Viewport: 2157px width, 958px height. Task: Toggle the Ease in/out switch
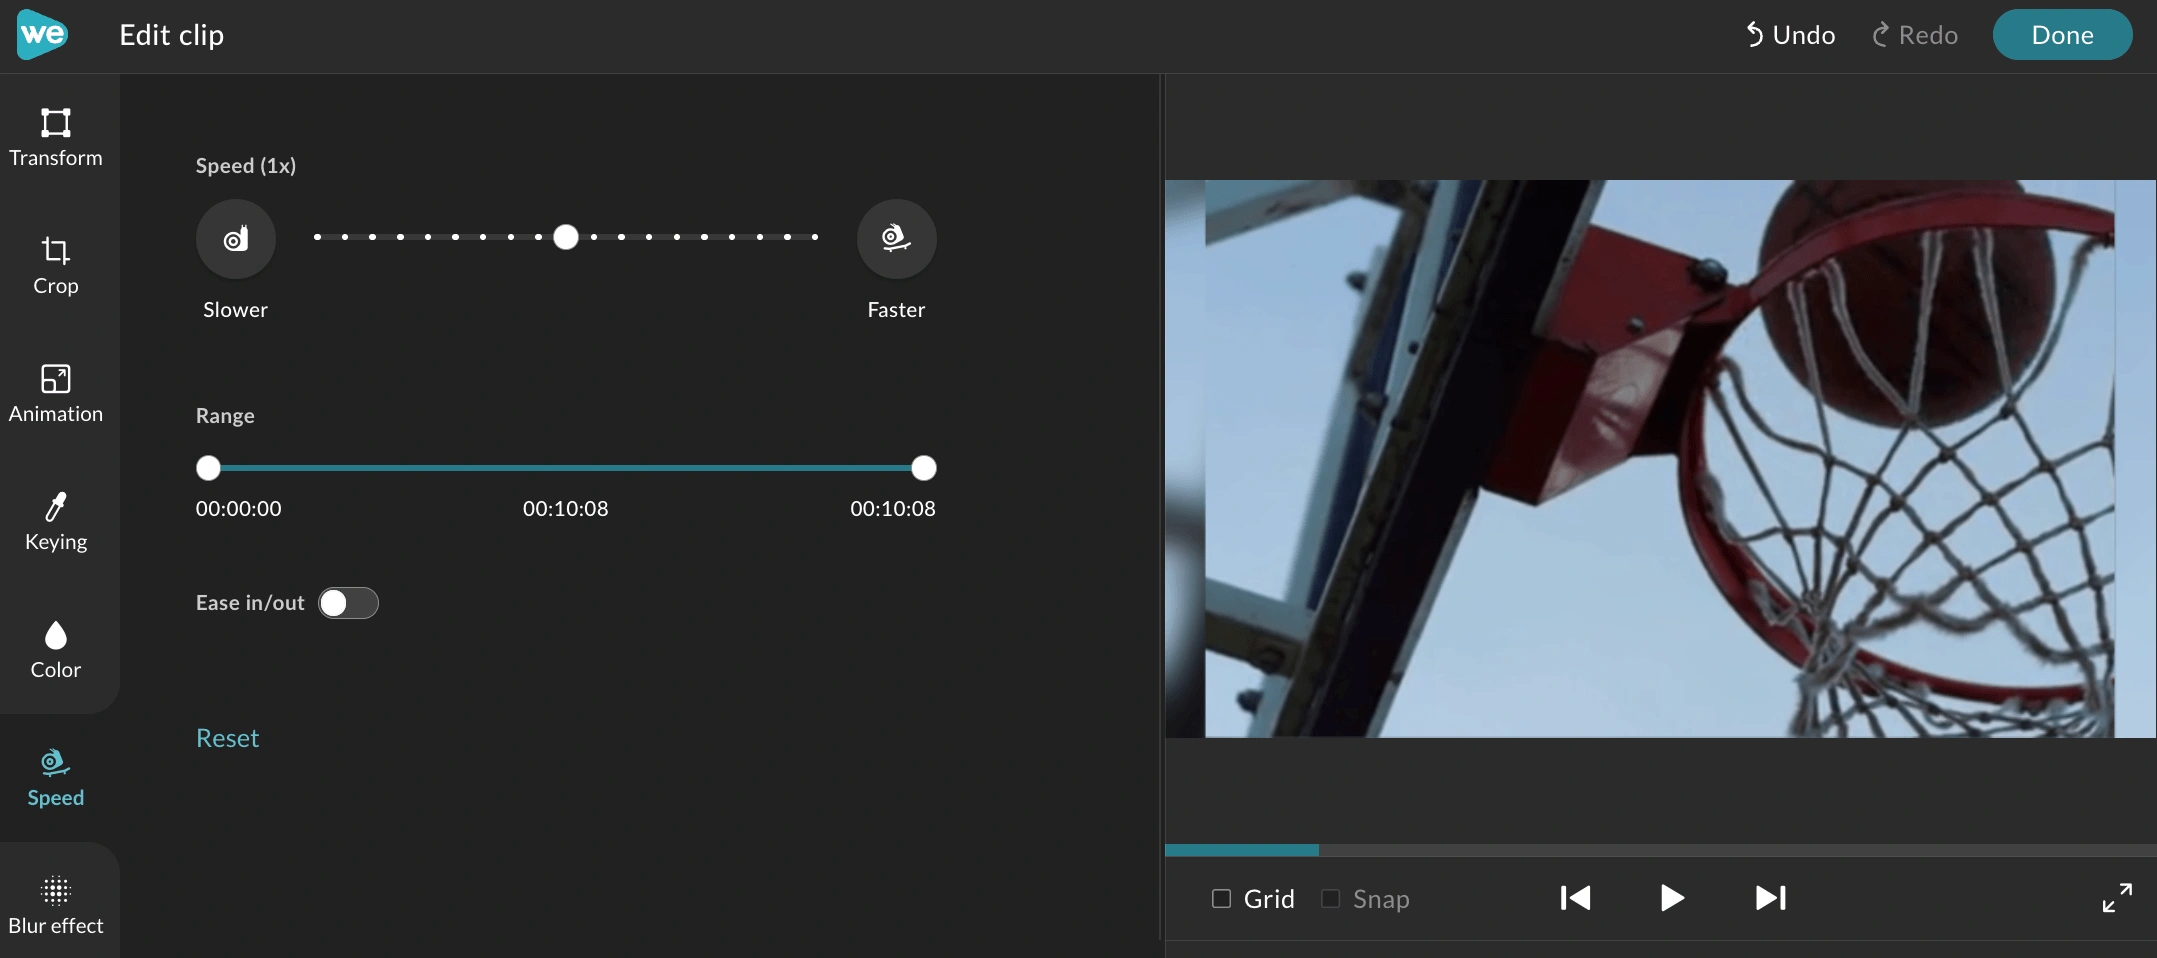[x=348, y=603]
